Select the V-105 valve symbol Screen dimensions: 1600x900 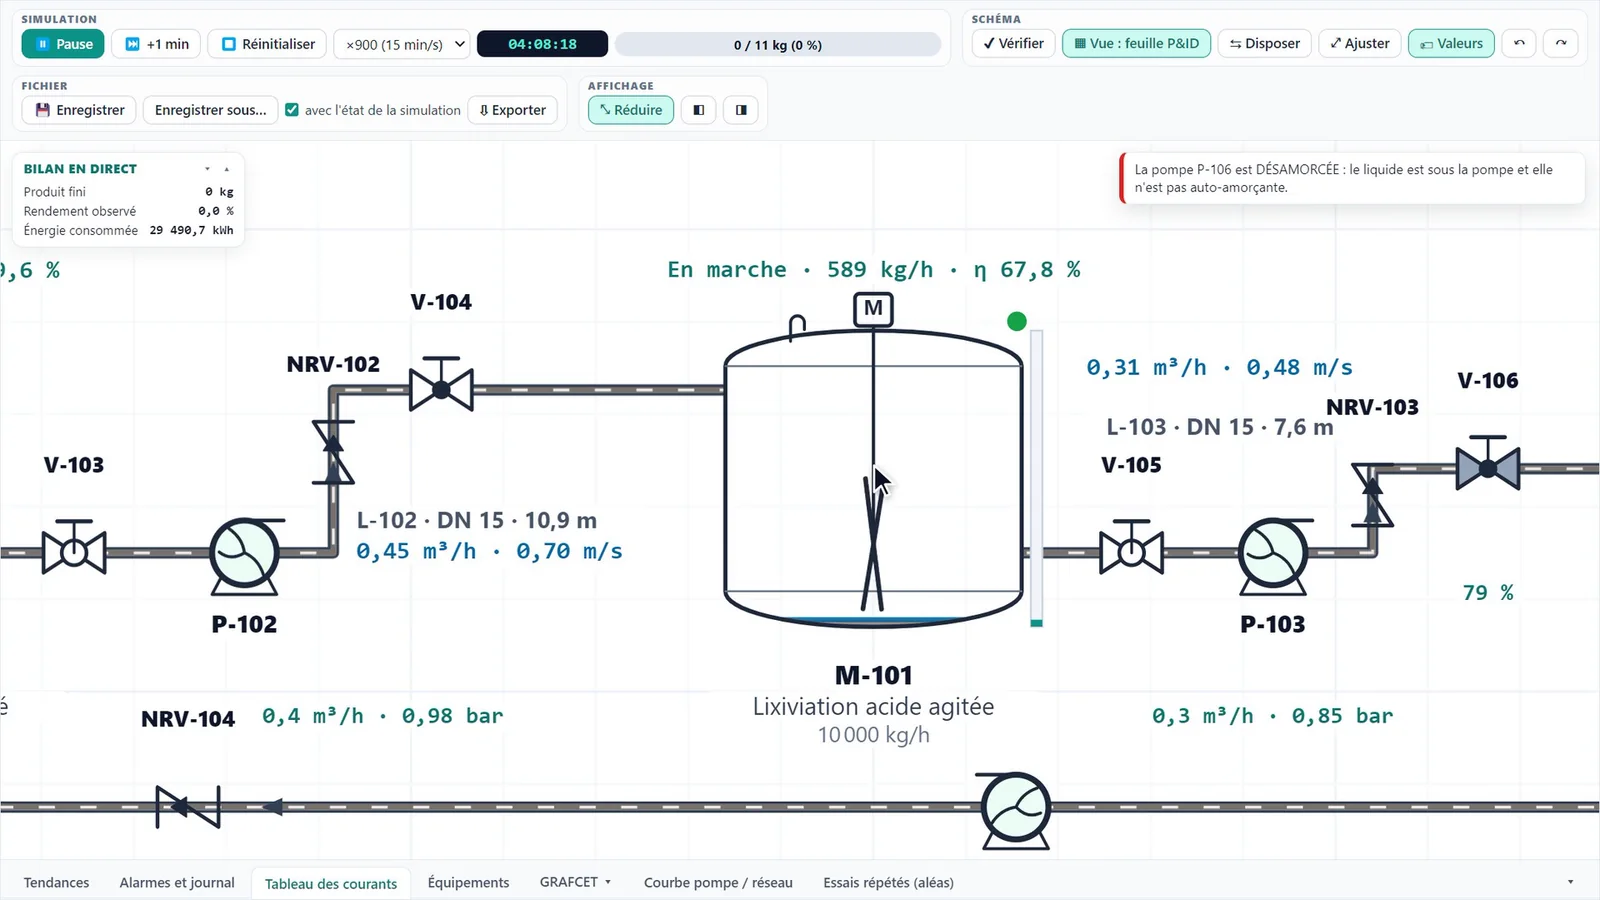[1131, 547]
